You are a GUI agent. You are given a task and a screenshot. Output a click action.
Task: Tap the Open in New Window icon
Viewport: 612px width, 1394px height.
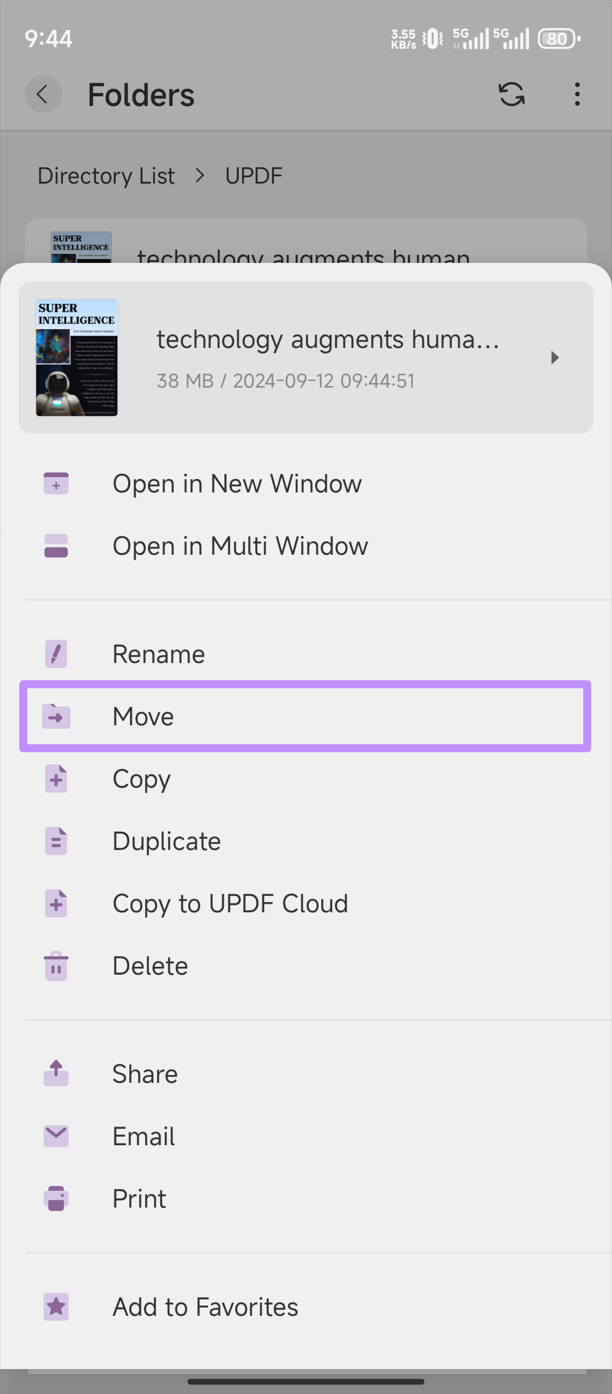tap(56, 484)
